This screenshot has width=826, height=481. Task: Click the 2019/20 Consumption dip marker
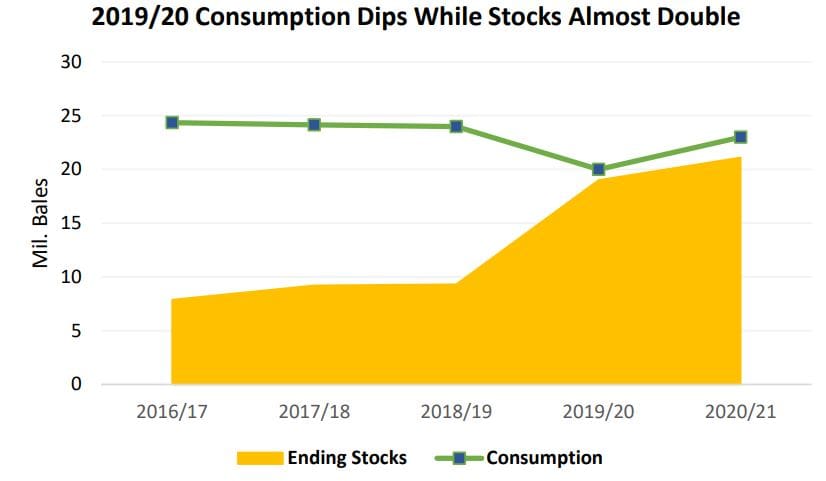coord(598,170)
